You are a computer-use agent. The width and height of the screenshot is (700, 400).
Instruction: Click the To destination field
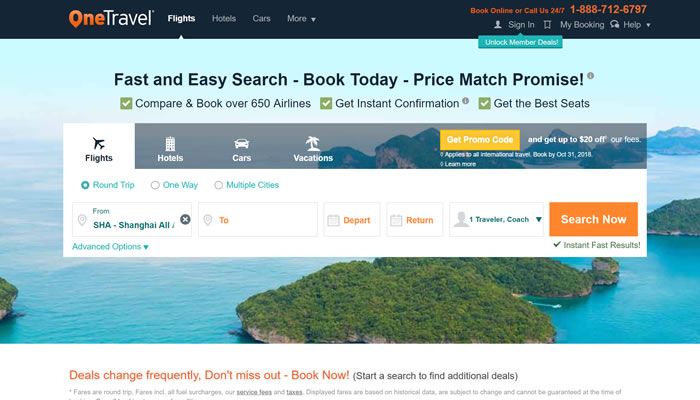coord(258,219)
